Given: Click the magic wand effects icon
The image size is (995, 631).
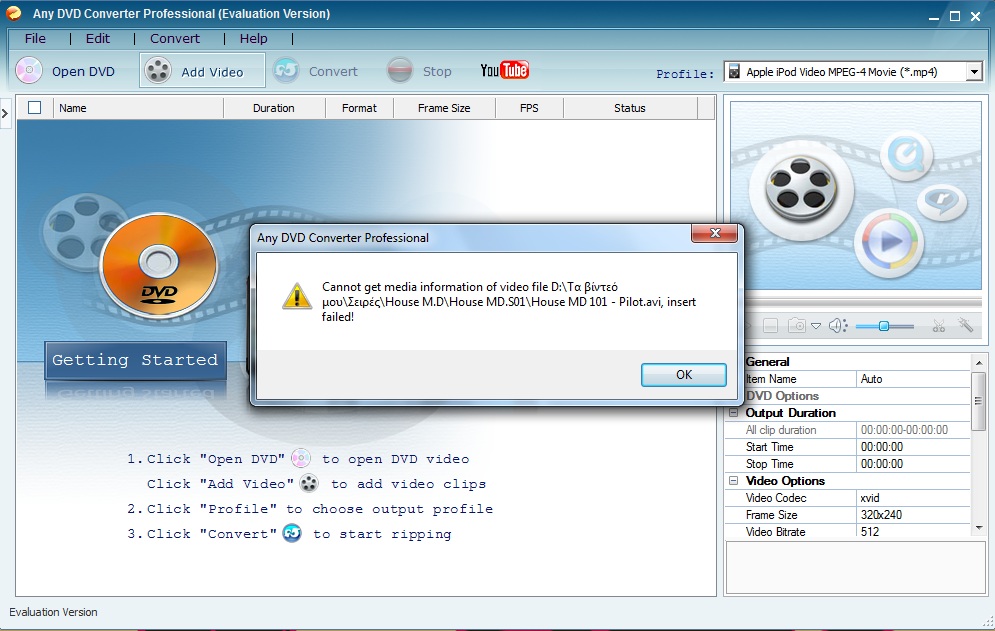Looking at the screenshot, I should point(966,325).
